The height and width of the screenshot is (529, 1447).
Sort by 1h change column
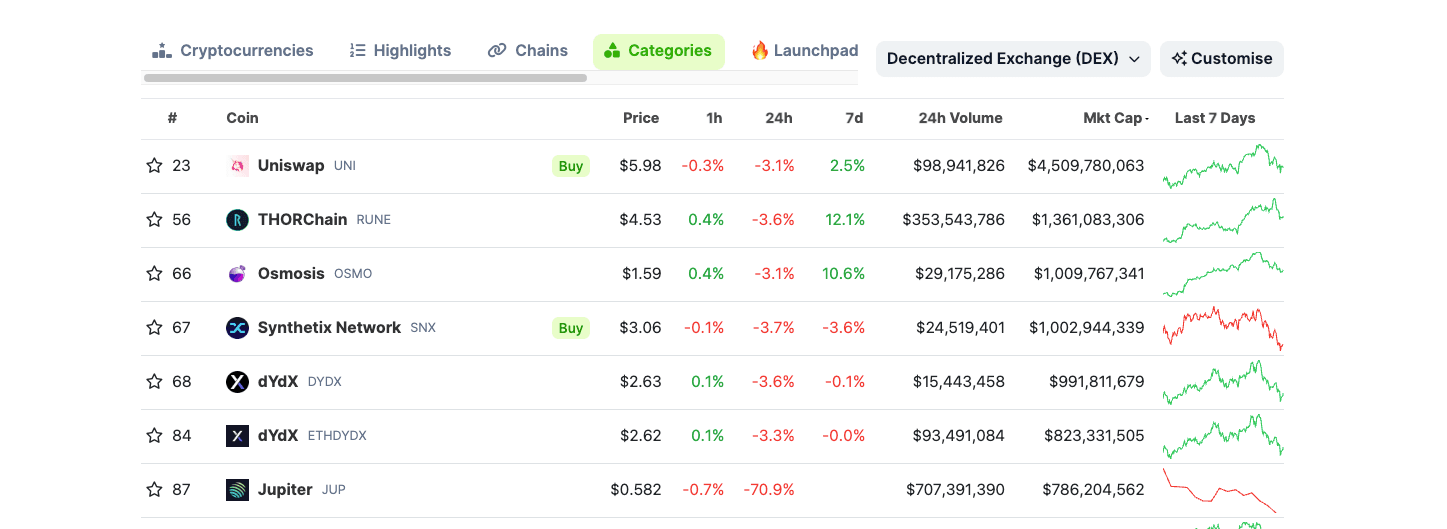(x=714, y=118)
